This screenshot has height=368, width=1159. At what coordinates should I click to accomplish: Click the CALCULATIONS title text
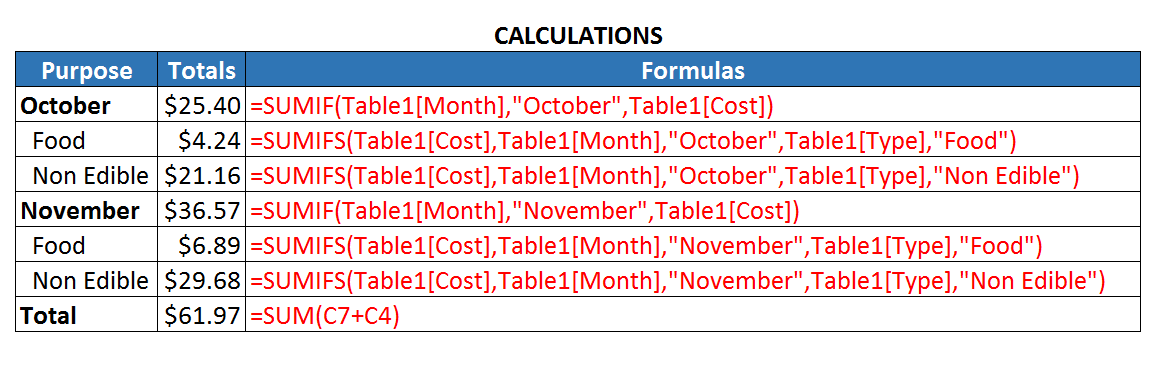coord(578,35)
